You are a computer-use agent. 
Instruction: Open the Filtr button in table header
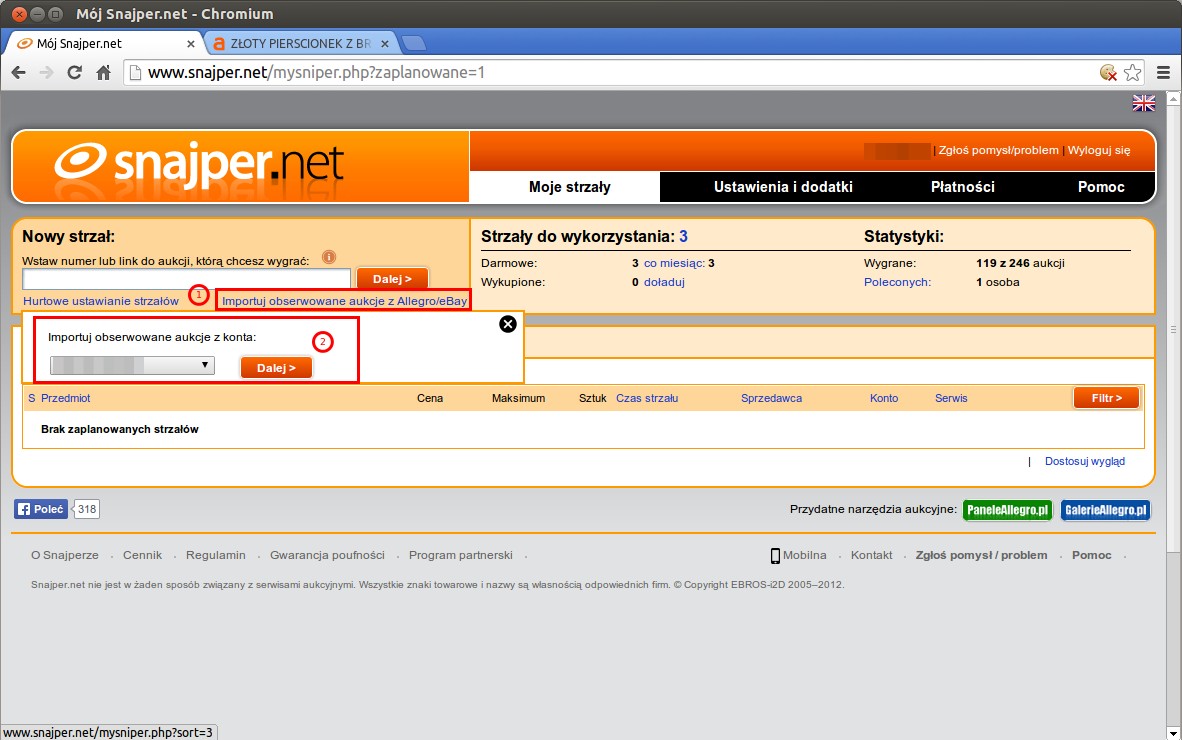(x=1106, y=398)
